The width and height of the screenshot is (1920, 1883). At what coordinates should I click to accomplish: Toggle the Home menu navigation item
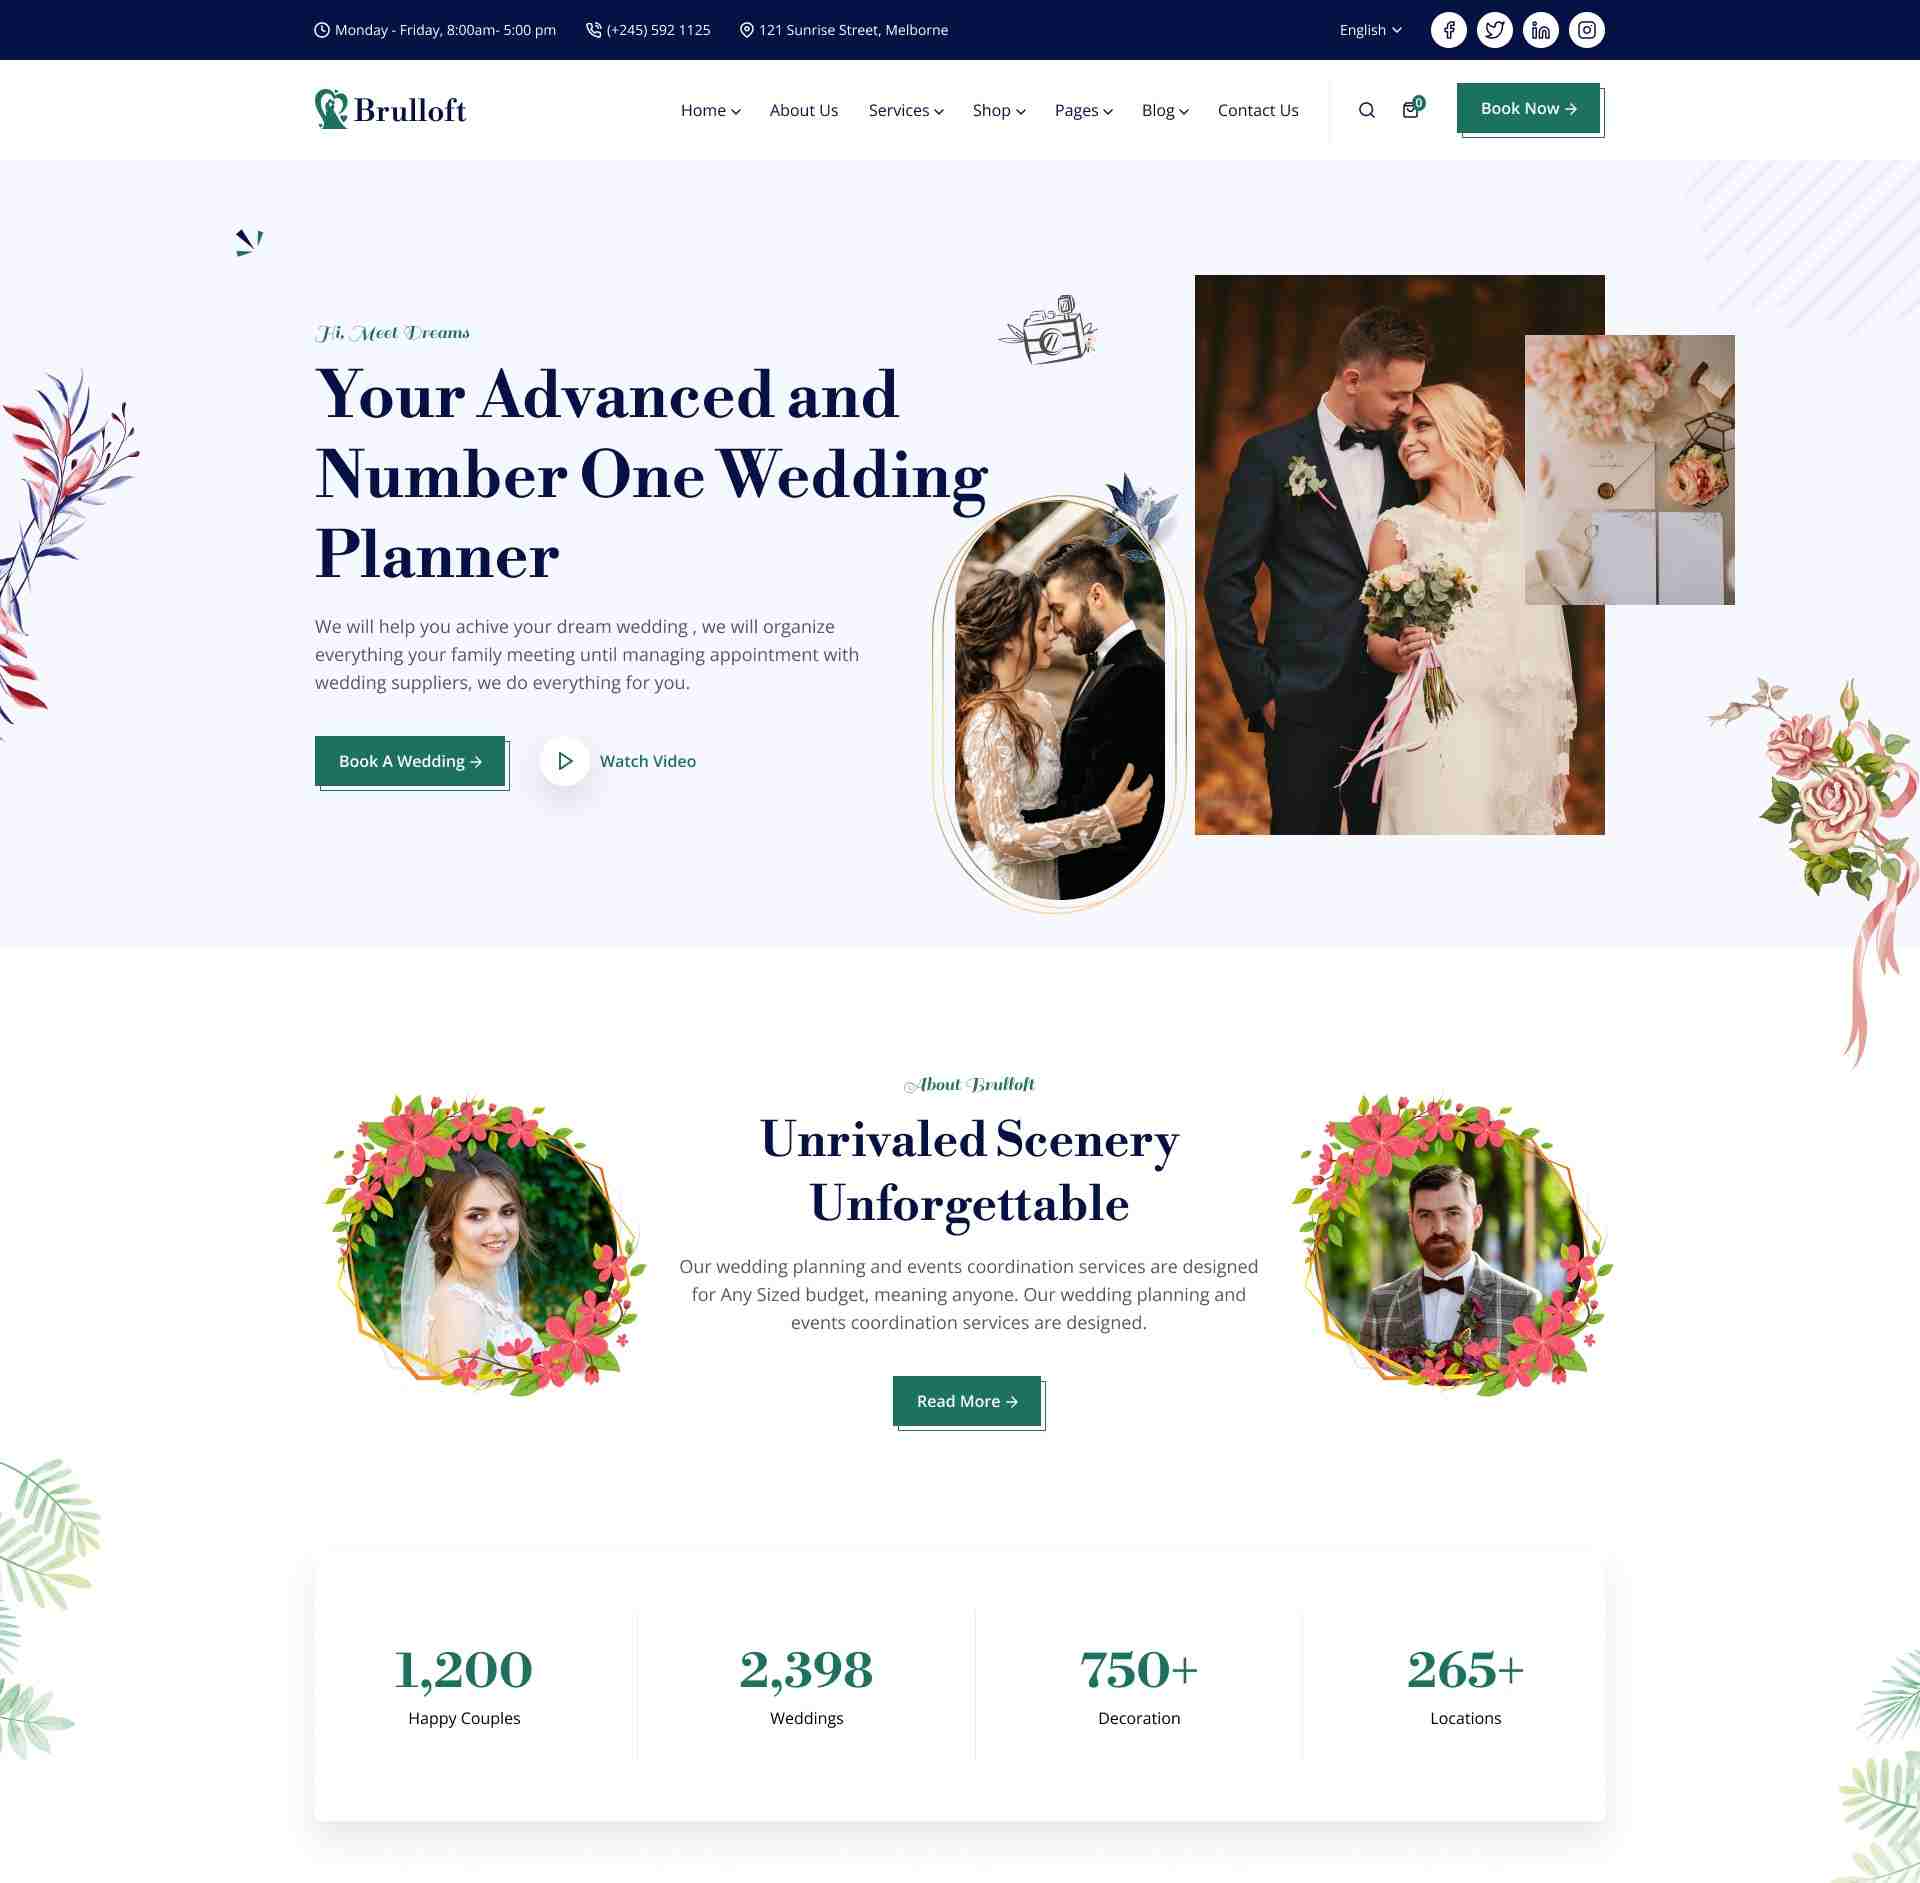709,109
